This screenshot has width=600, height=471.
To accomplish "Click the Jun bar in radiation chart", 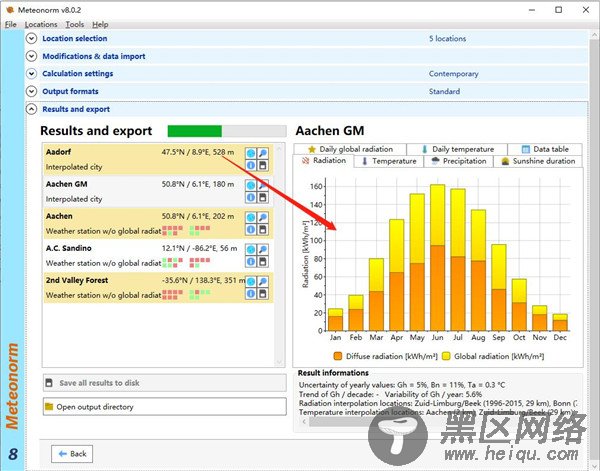I will [437, 258].
